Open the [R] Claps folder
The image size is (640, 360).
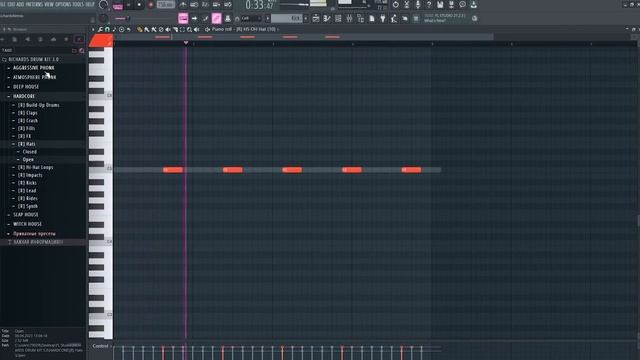pos(27,113)
